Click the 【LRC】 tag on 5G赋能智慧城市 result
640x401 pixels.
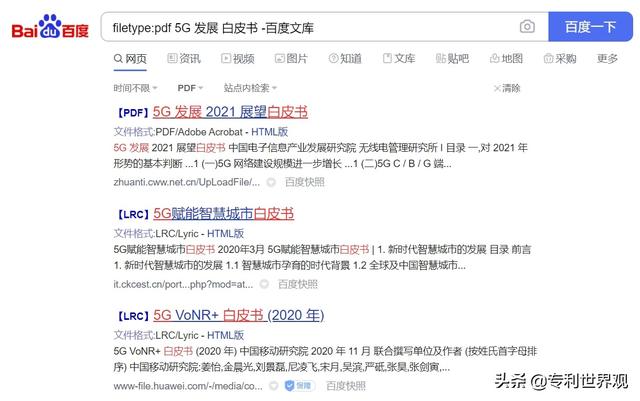coord(133,215)
